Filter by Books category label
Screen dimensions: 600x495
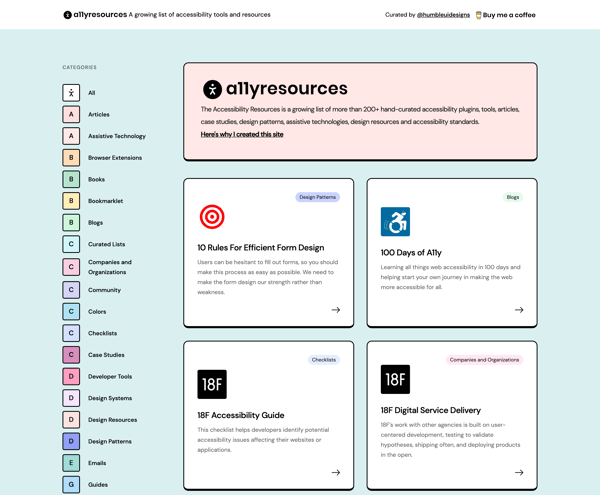[96, 179]
